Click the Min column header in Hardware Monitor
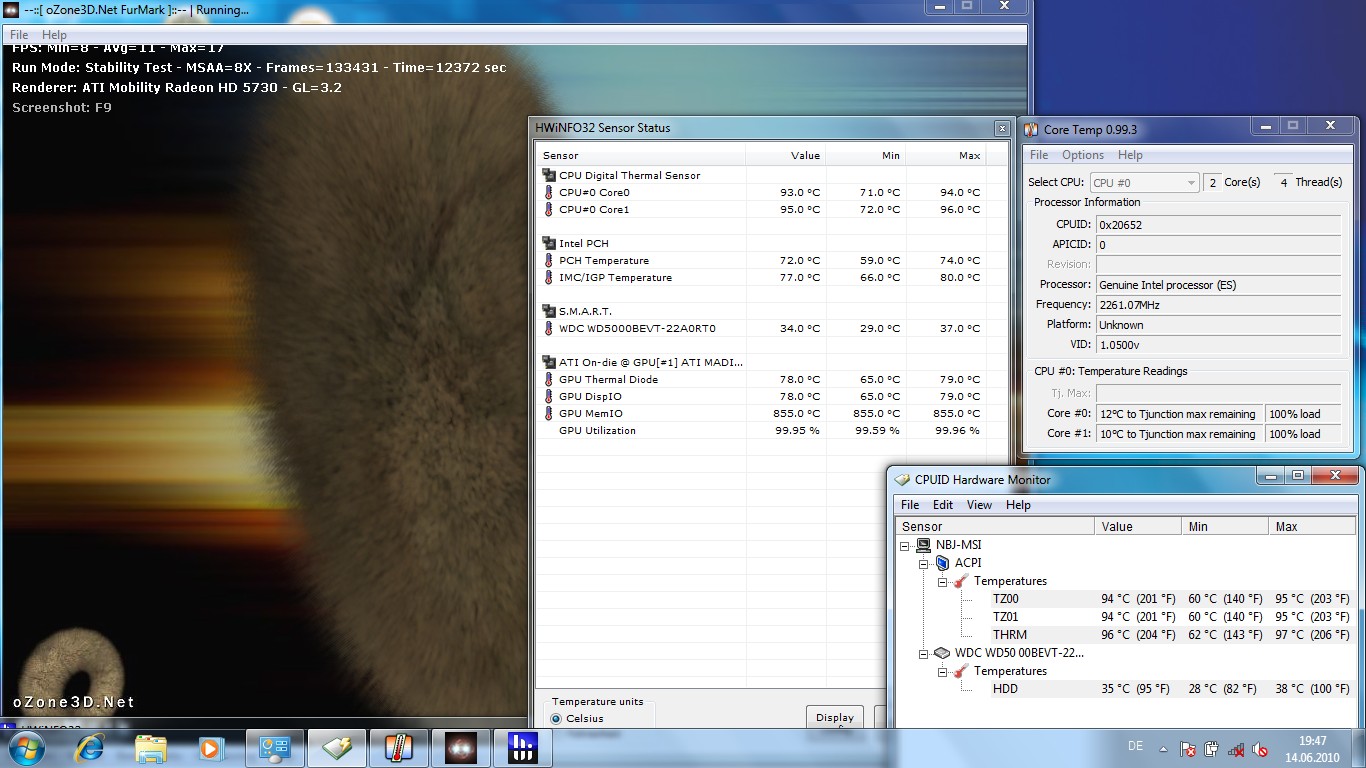The height and width of the screenshot is (768, 1366). (1225, 526)
